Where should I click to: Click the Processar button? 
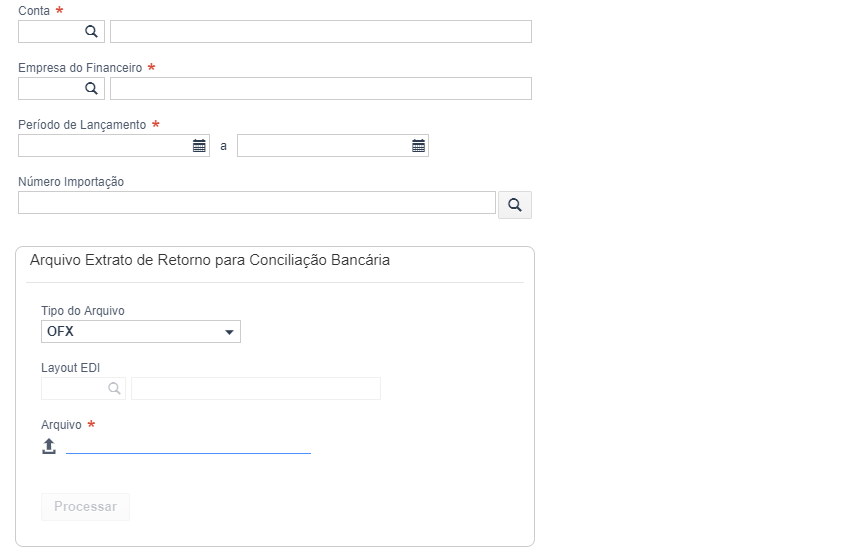[86, 507]
